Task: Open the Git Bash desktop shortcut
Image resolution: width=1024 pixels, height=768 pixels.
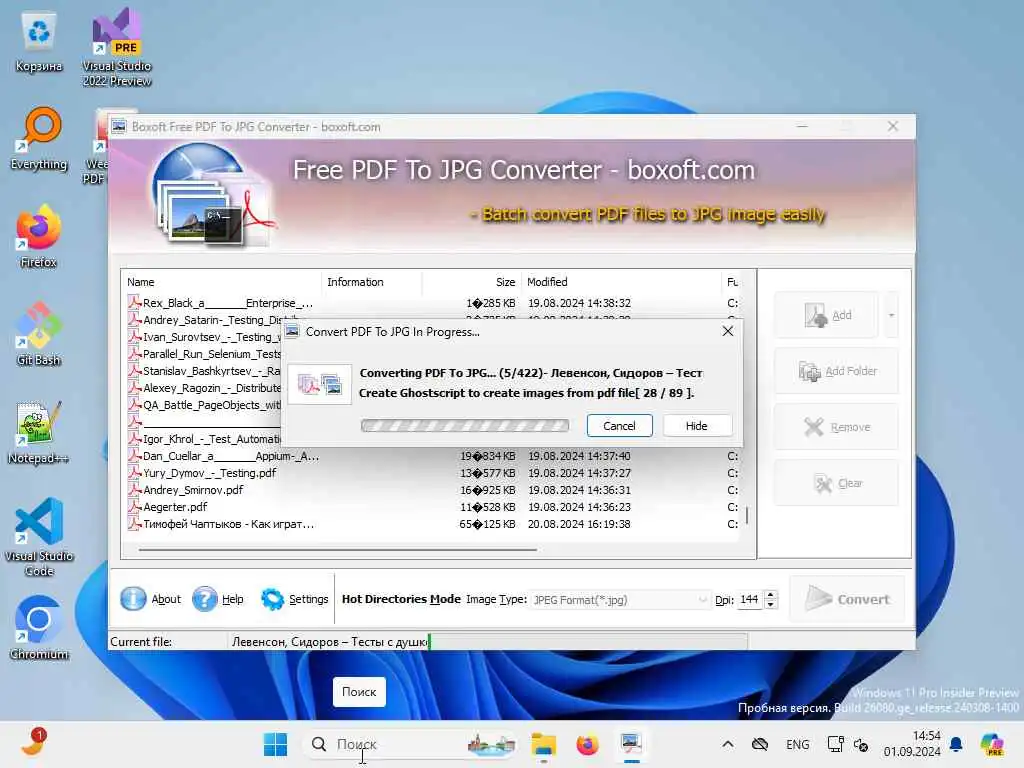Action: coord(39,334)
